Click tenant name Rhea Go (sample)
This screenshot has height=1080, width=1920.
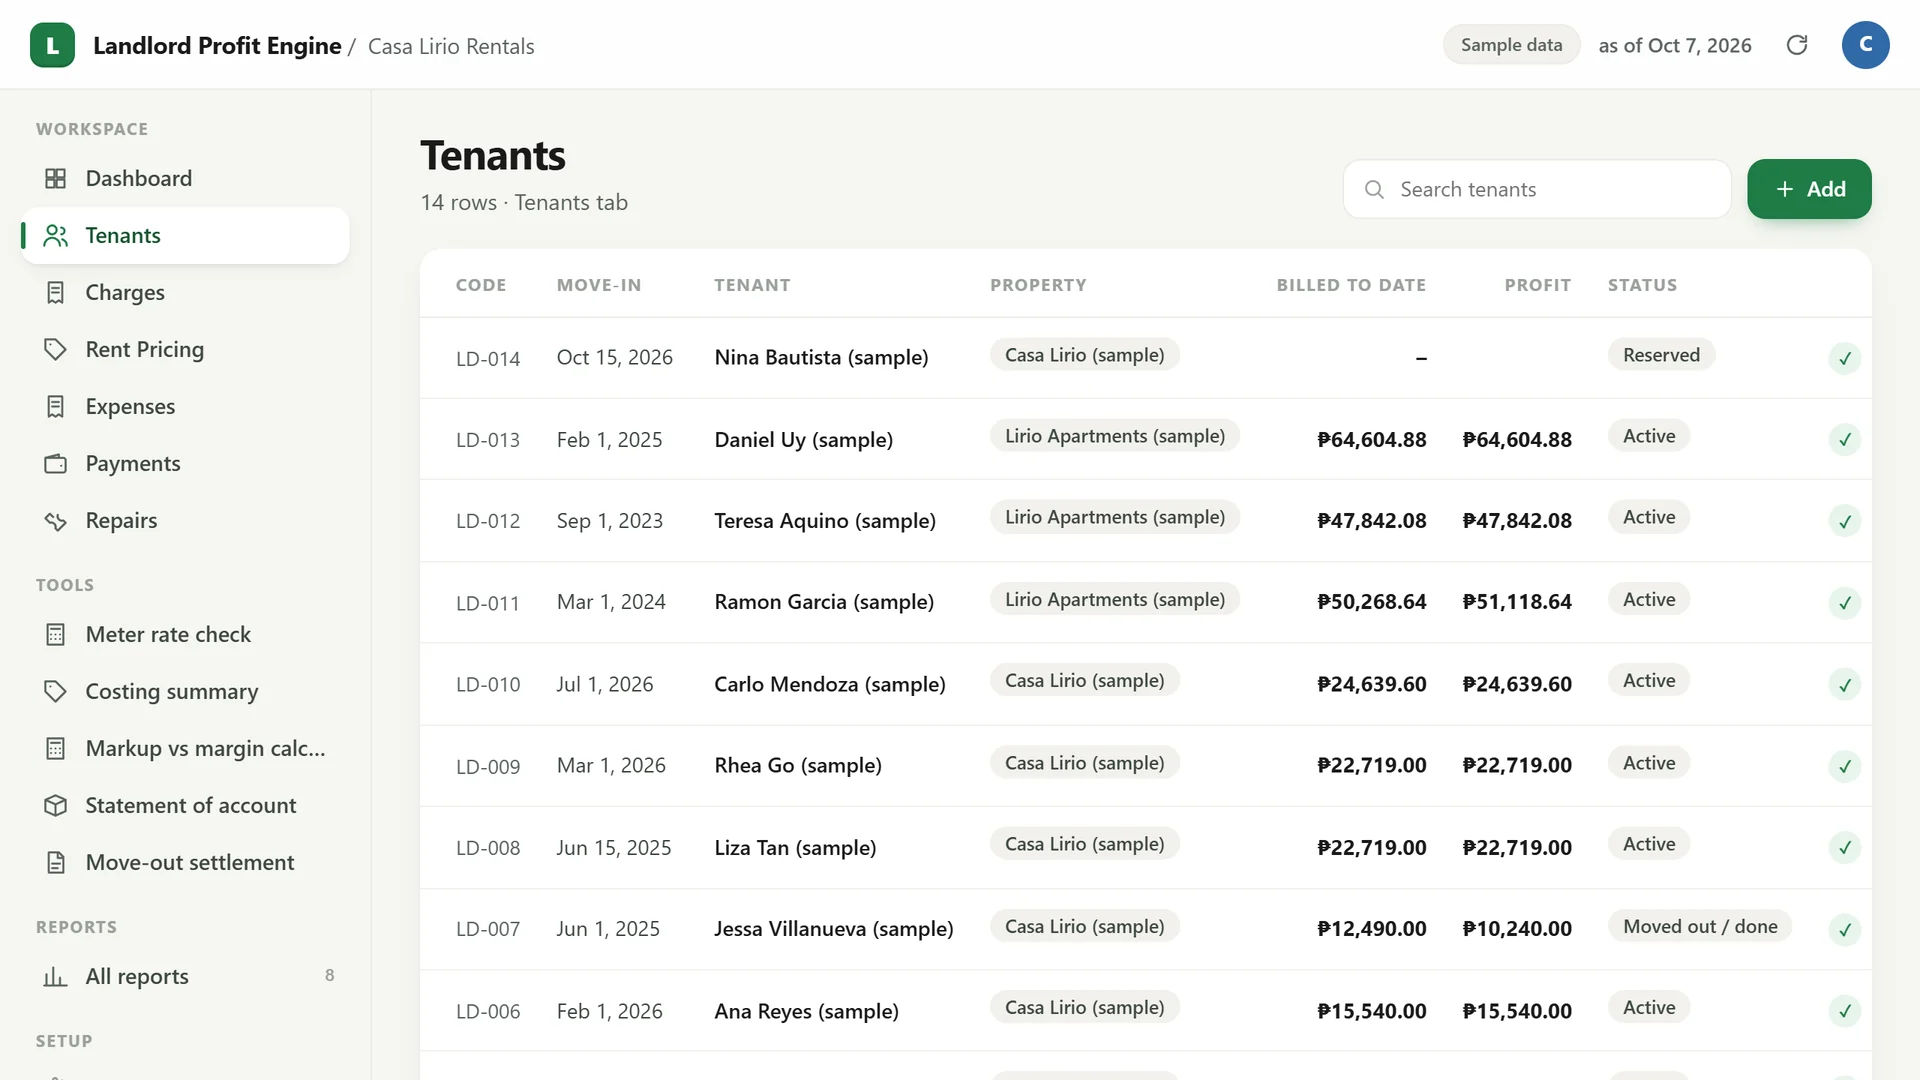798,765
